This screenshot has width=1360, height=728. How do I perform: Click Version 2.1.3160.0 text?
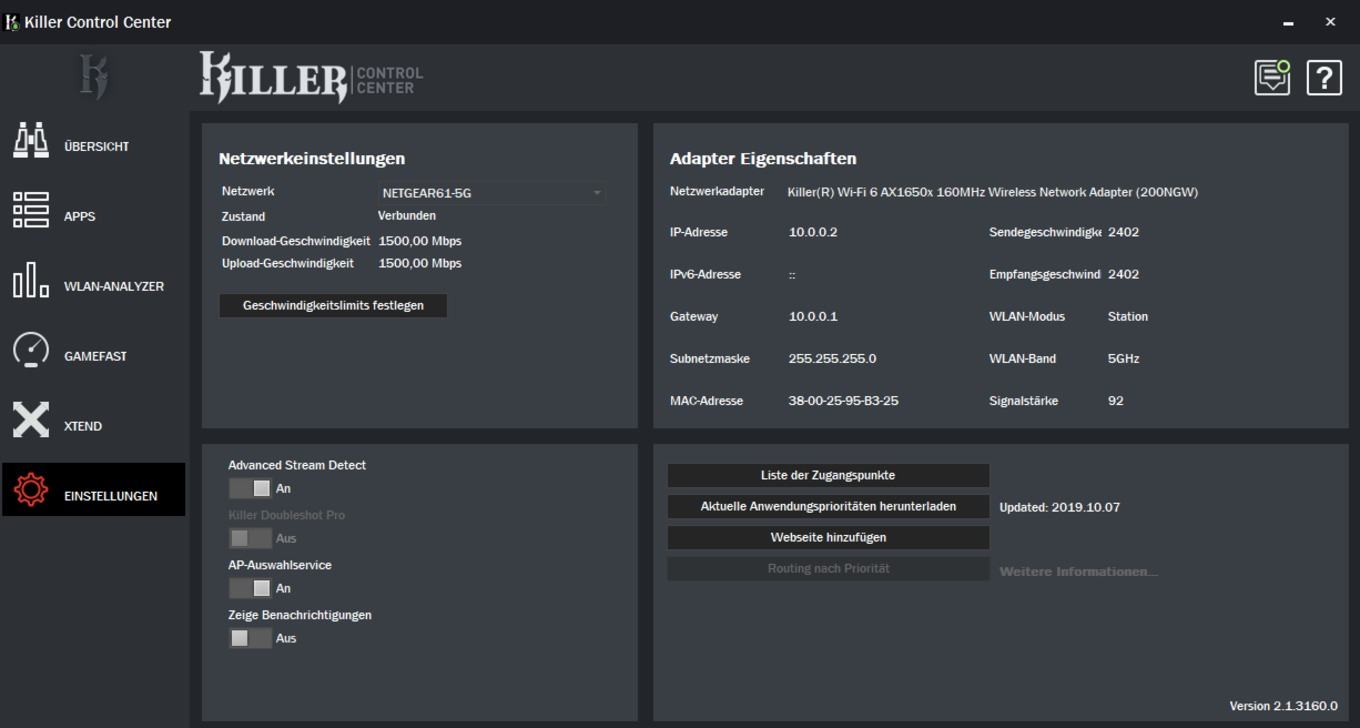(1283, 706)
